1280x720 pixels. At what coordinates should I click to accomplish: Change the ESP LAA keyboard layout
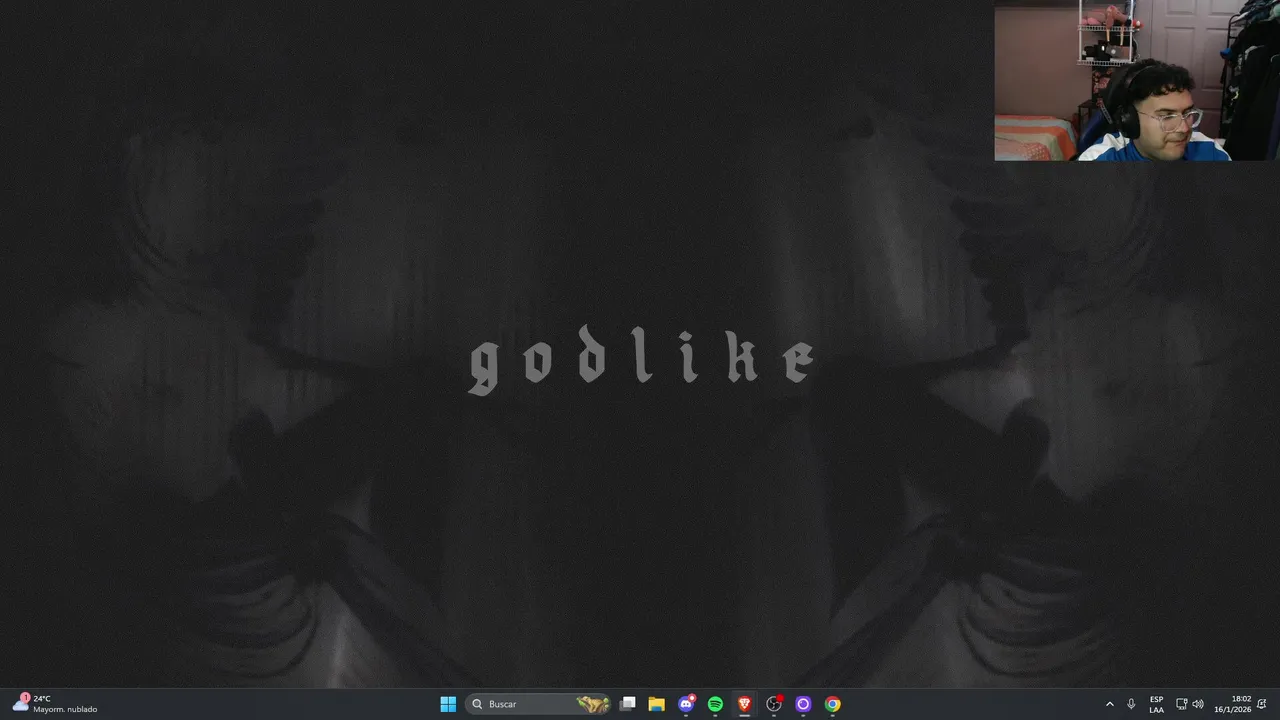click(x=1156, y=704)
